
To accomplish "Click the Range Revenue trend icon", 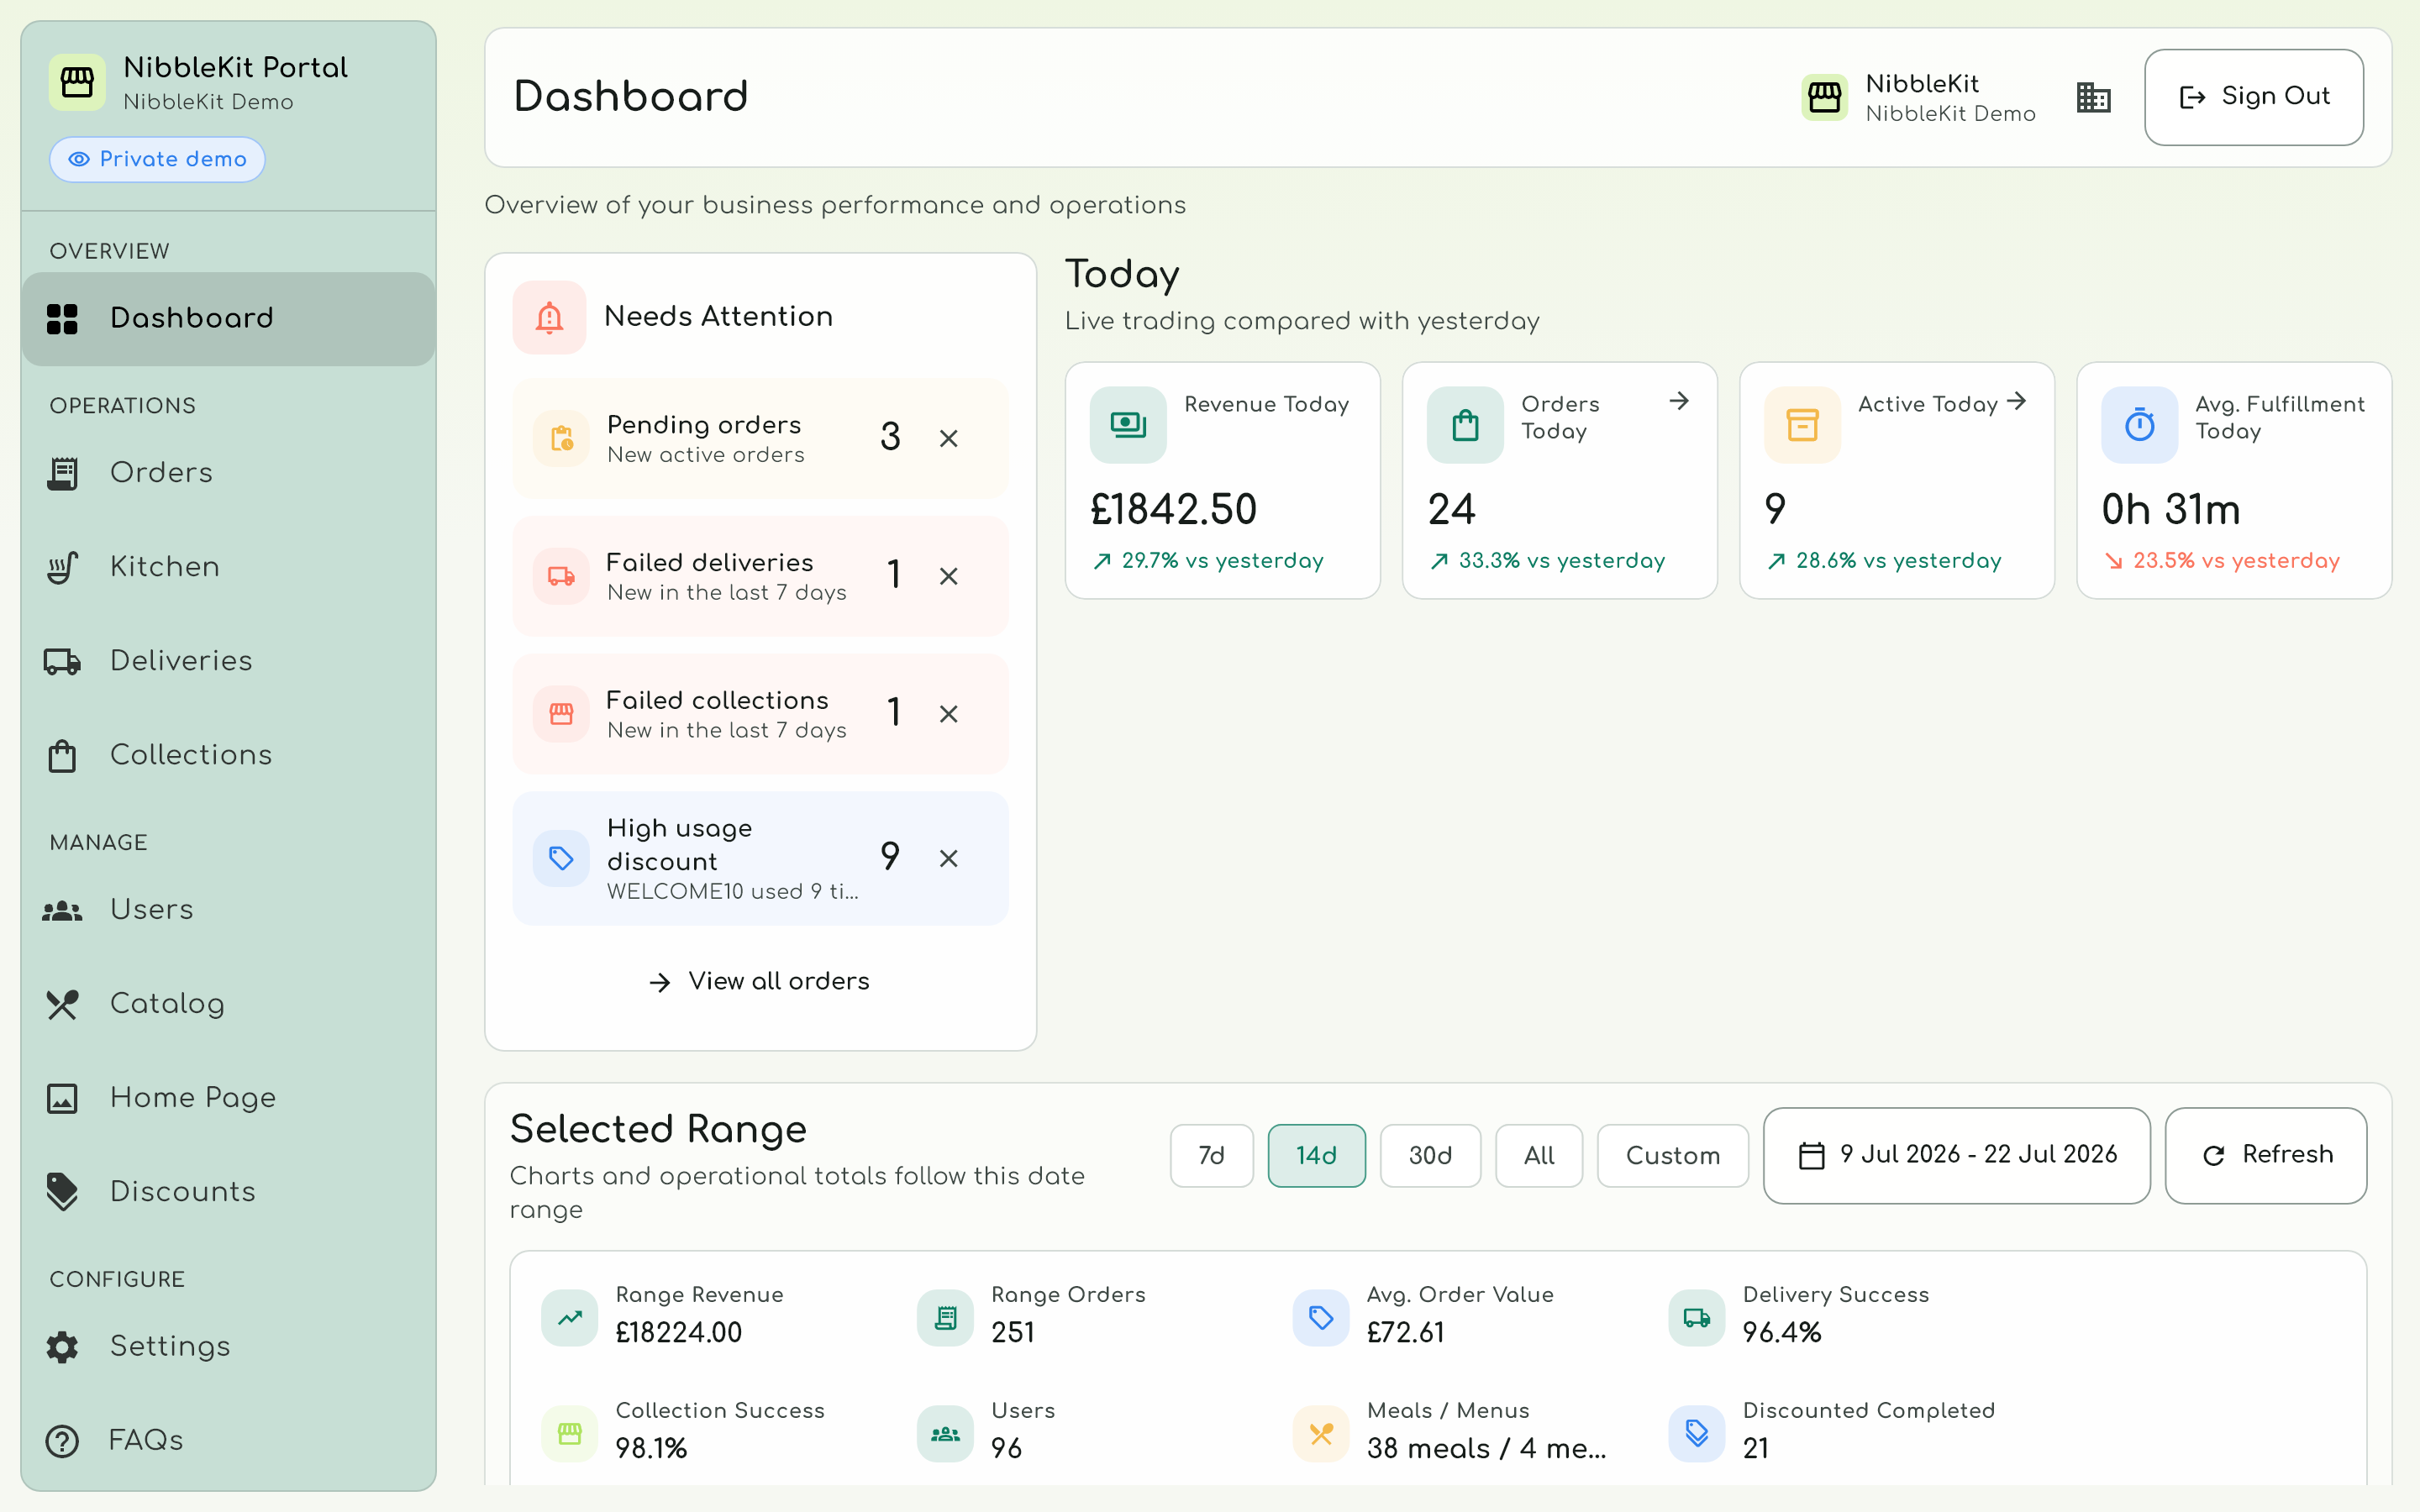I will (569, 1318).
